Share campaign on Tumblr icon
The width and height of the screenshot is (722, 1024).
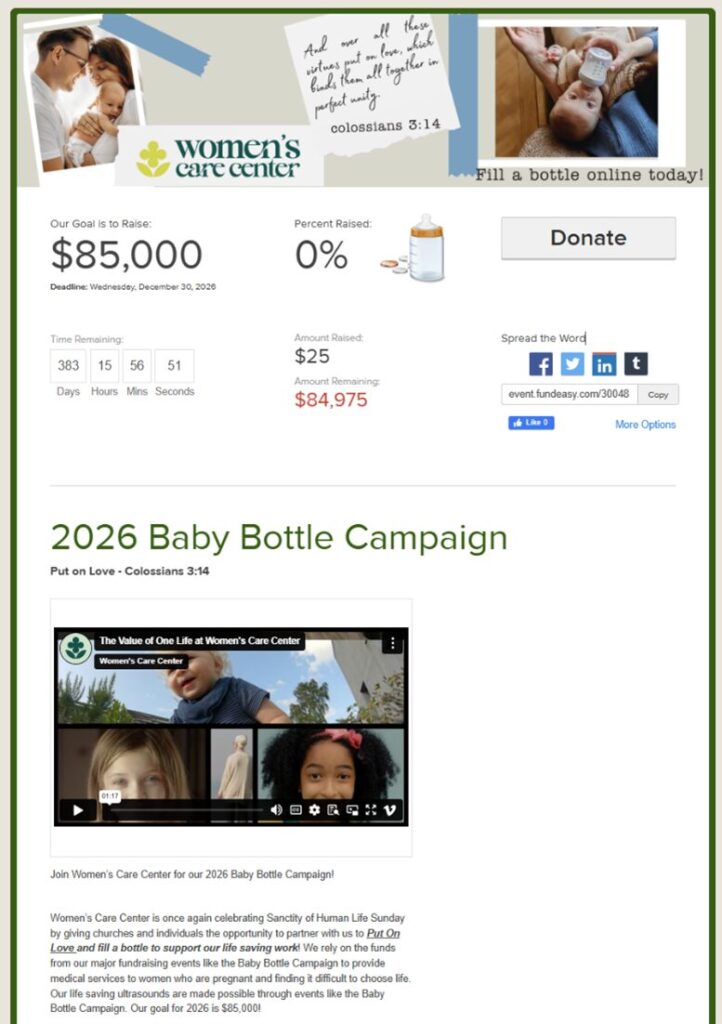(636, 364)
